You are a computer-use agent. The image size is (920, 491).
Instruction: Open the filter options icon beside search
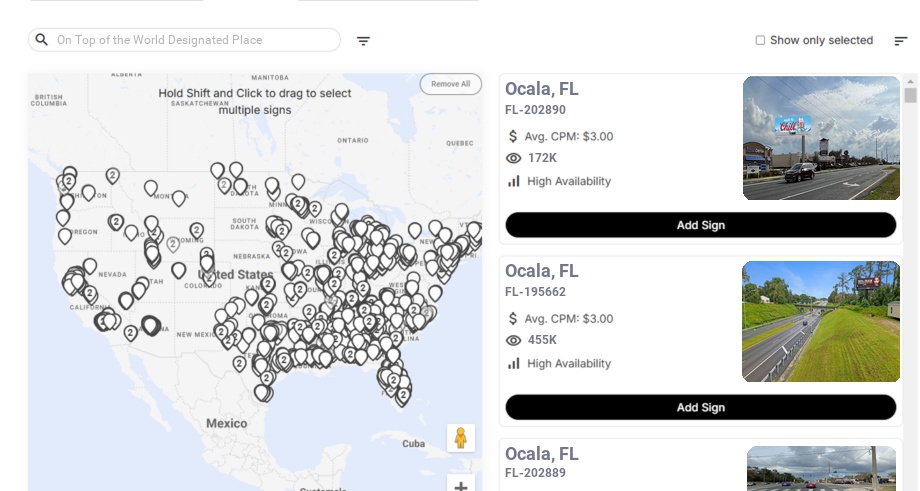pos(363,41)
